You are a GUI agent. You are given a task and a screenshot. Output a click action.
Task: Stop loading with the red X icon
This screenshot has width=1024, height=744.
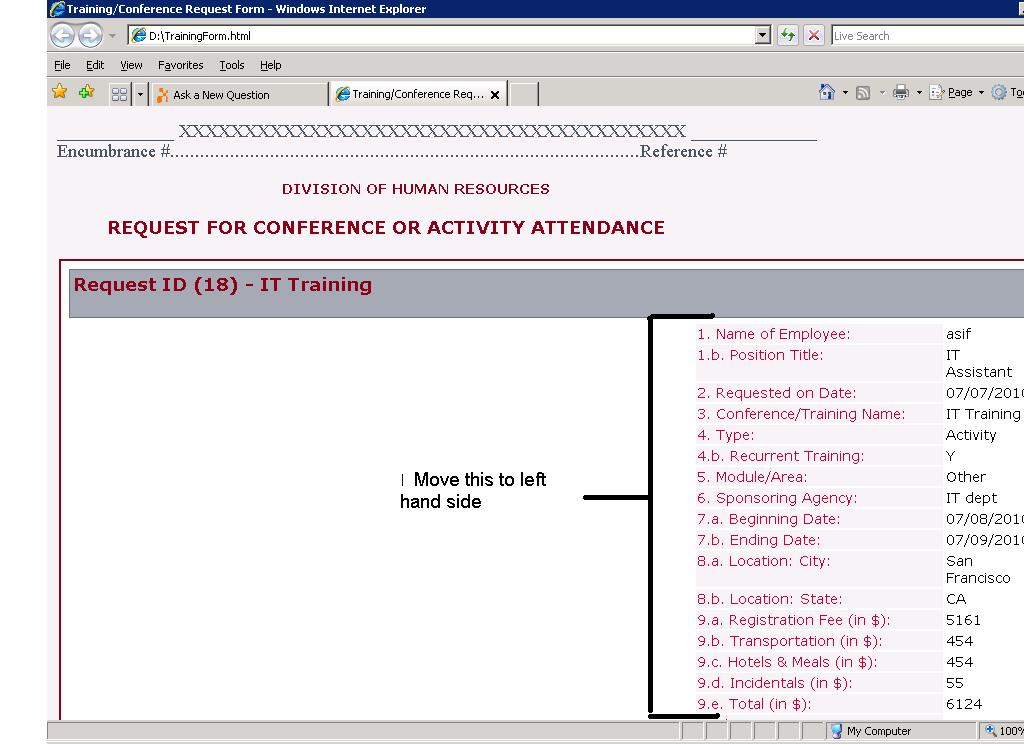point(813,35)
